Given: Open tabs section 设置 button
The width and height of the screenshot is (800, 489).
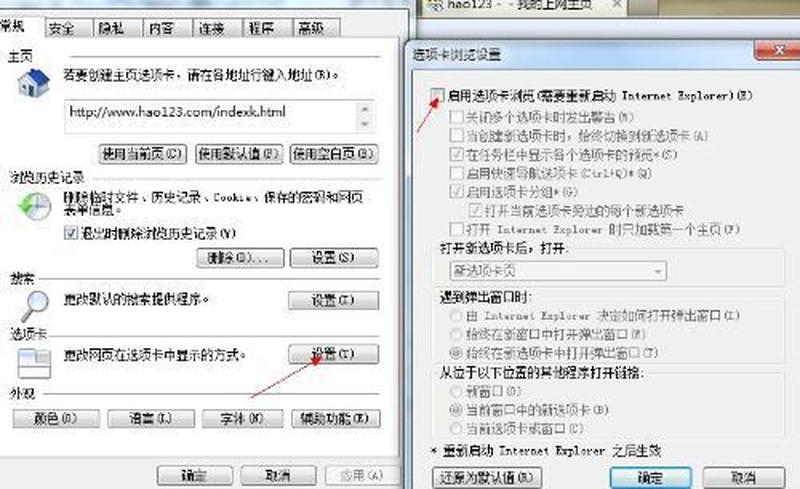Looking at the screenshot, I should 334,354.
